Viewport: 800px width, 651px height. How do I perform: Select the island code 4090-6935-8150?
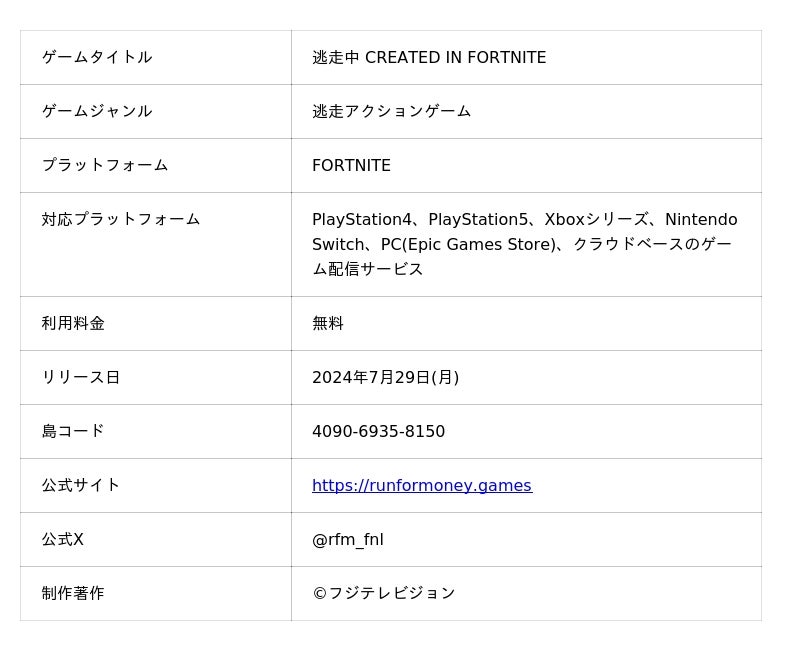[x=378, y=432]
